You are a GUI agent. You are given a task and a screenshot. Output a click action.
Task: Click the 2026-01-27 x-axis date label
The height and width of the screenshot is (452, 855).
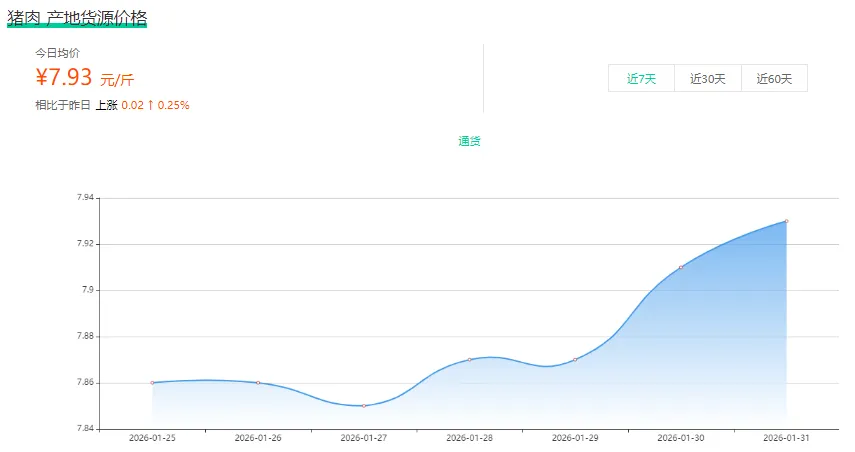pyautogui.click(x=364, y=438)
